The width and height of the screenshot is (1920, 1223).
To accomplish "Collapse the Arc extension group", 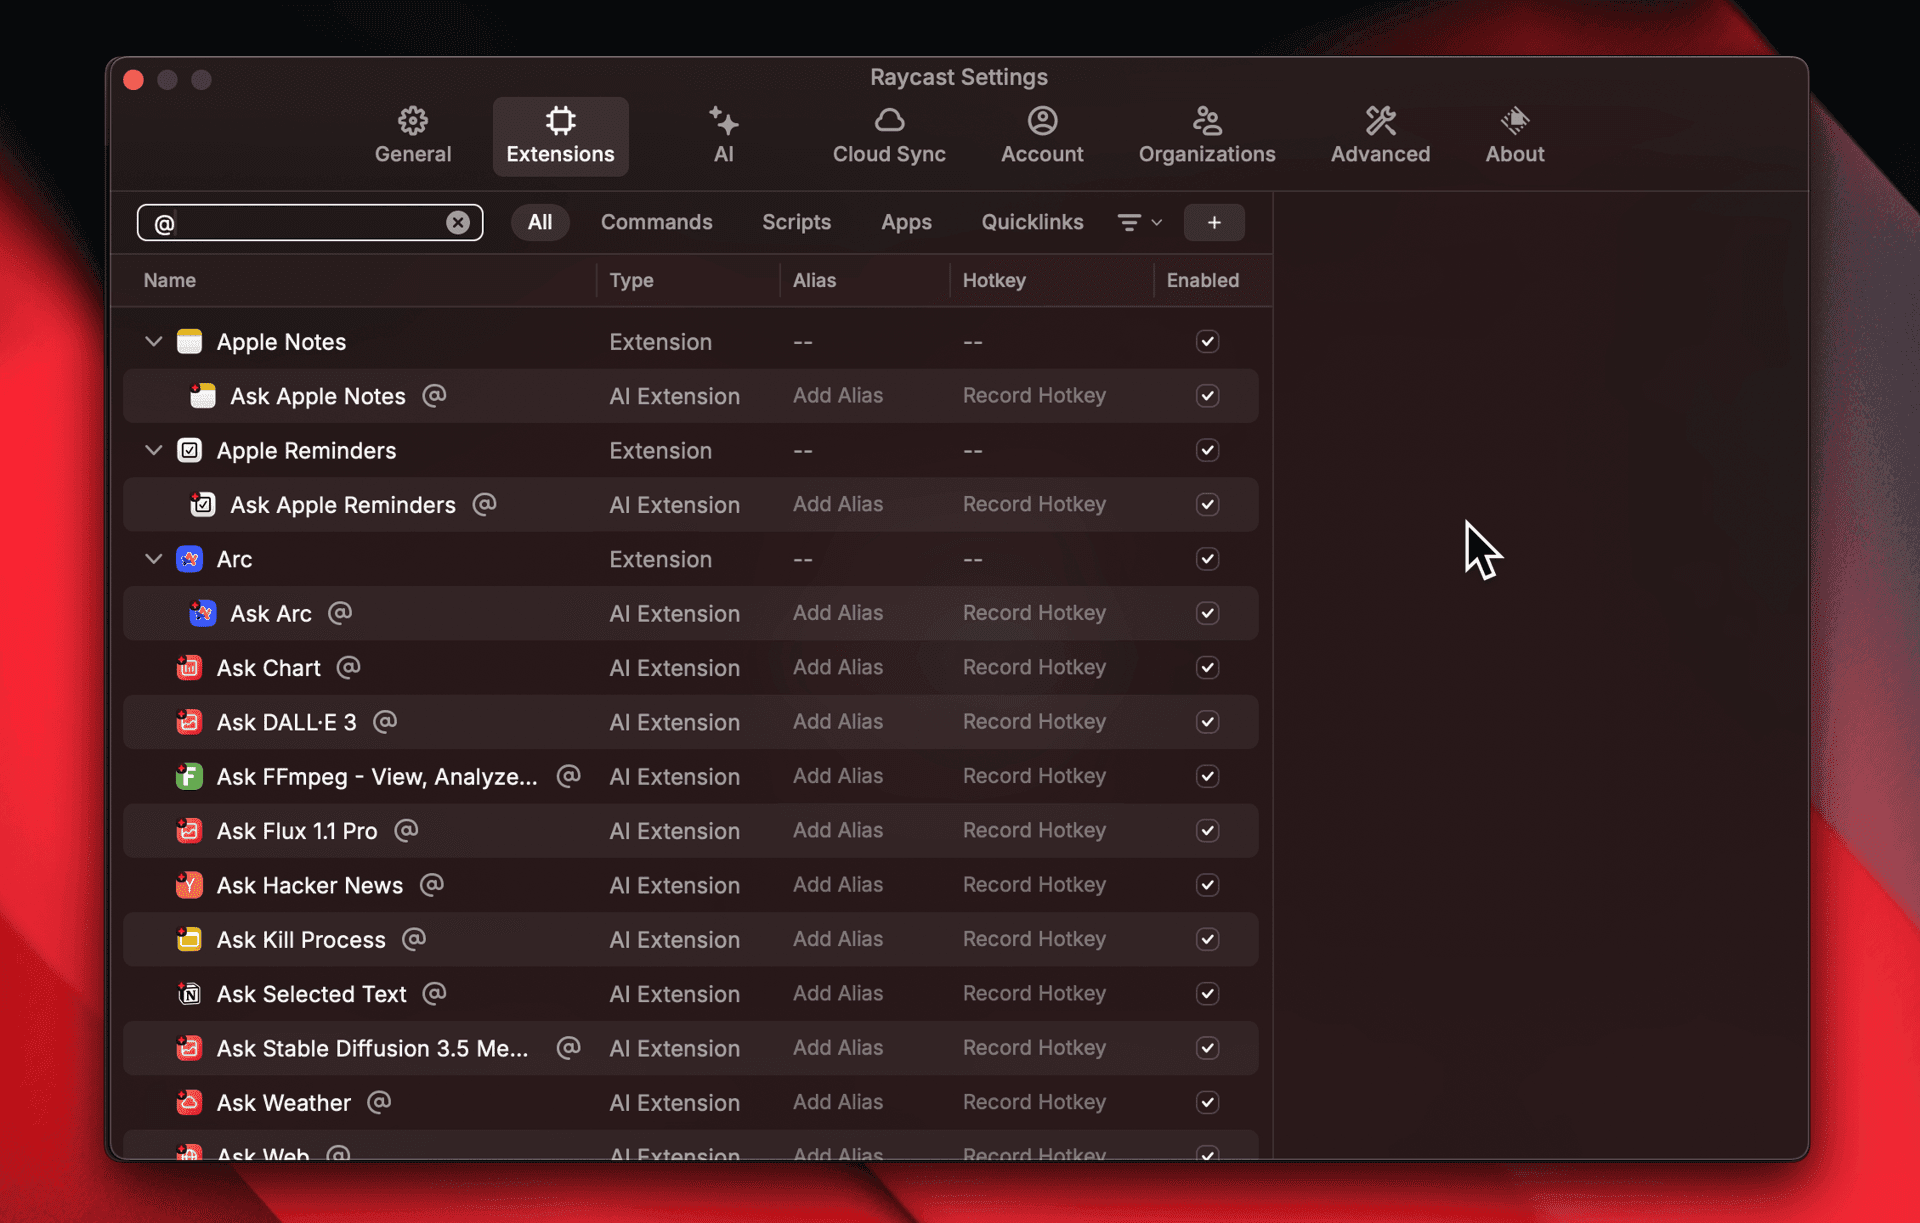I will [x=153, y=559].
